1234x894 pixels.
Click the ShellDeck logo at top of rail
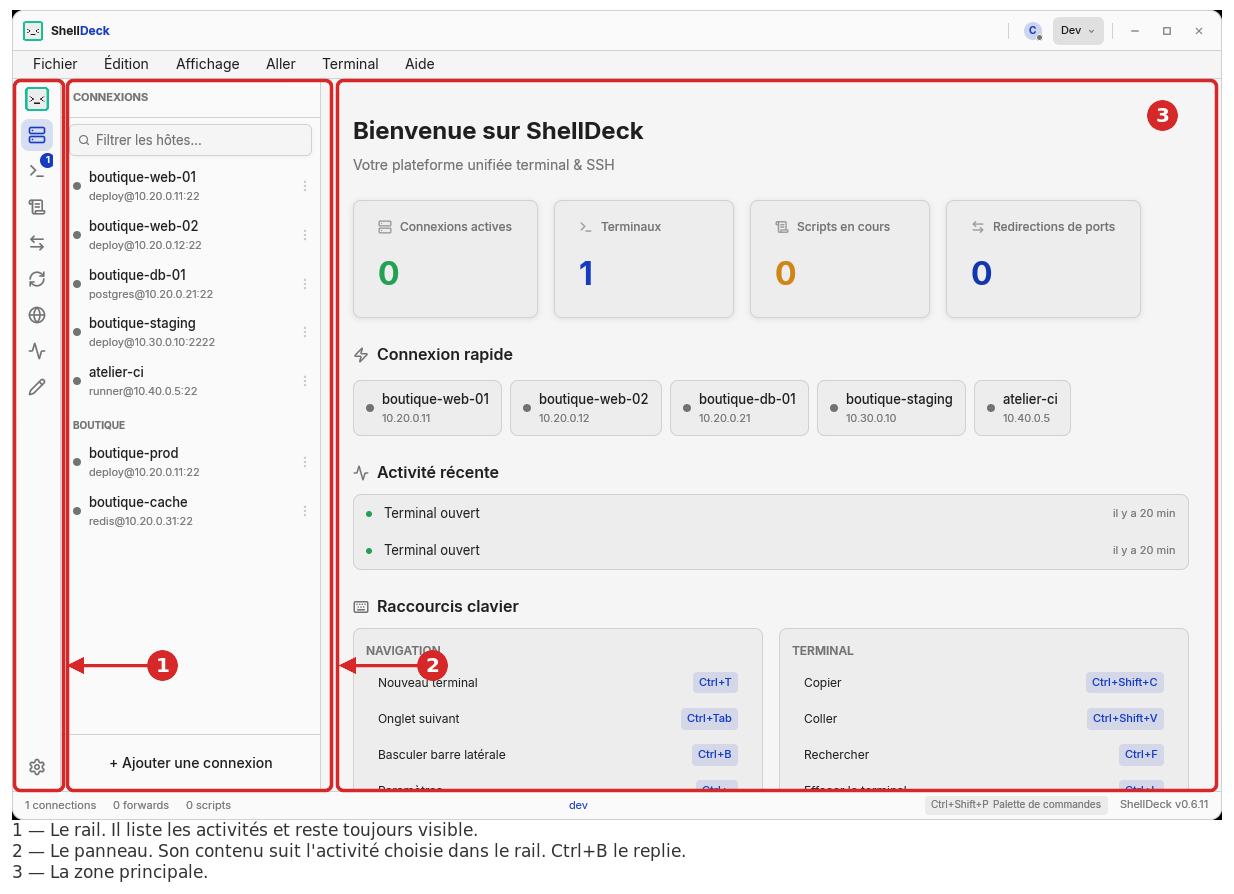pos(37,99)
